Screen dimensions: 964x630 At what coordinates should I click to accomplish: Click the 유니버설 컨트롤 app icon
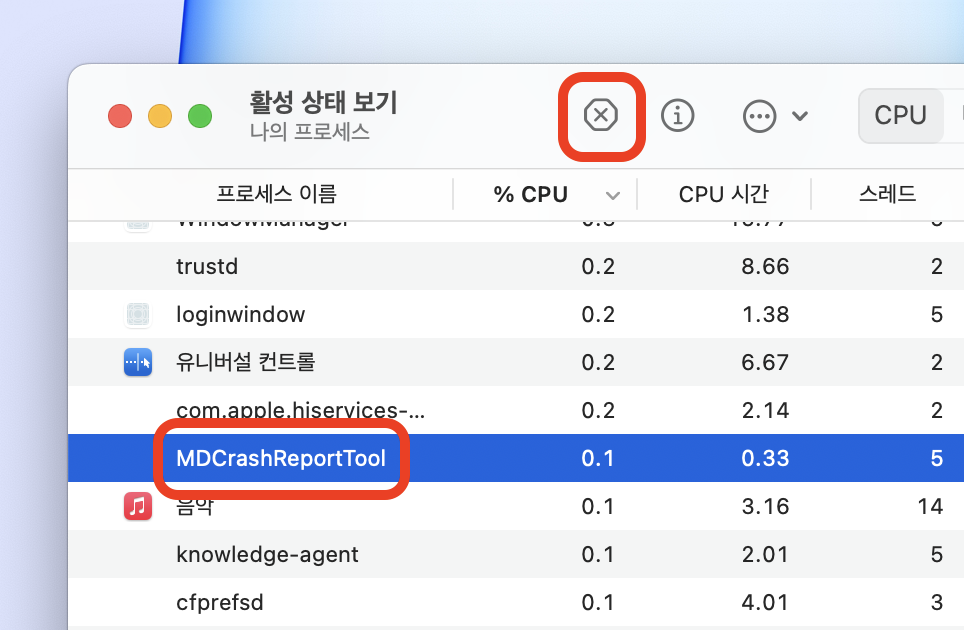(138, 362)
